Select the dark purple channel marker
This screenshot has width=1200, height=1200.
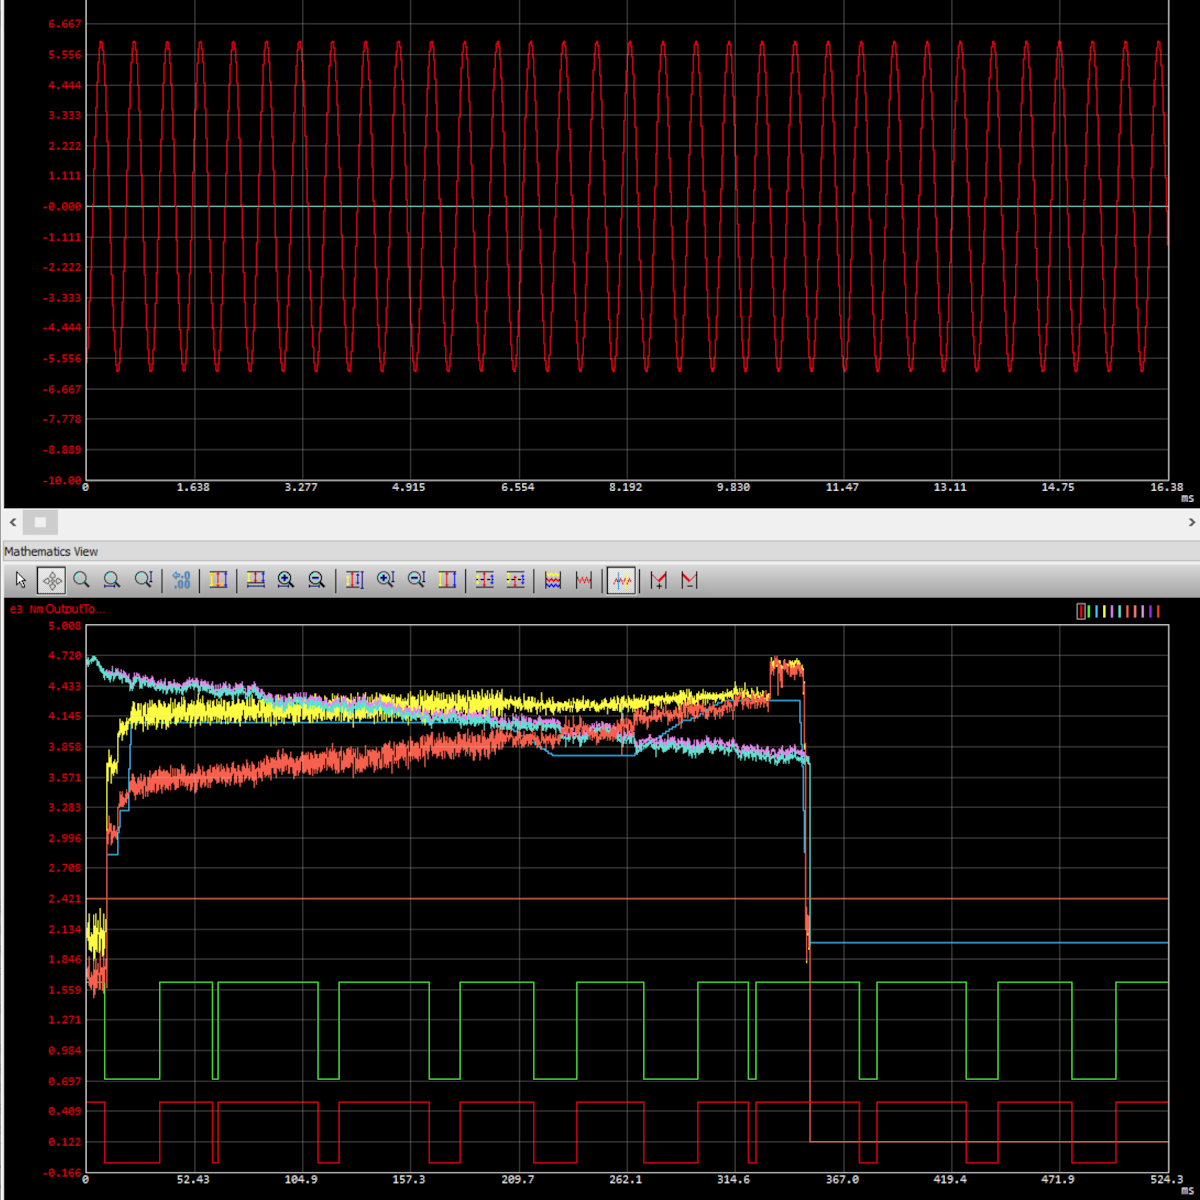tap(1150, 611)
